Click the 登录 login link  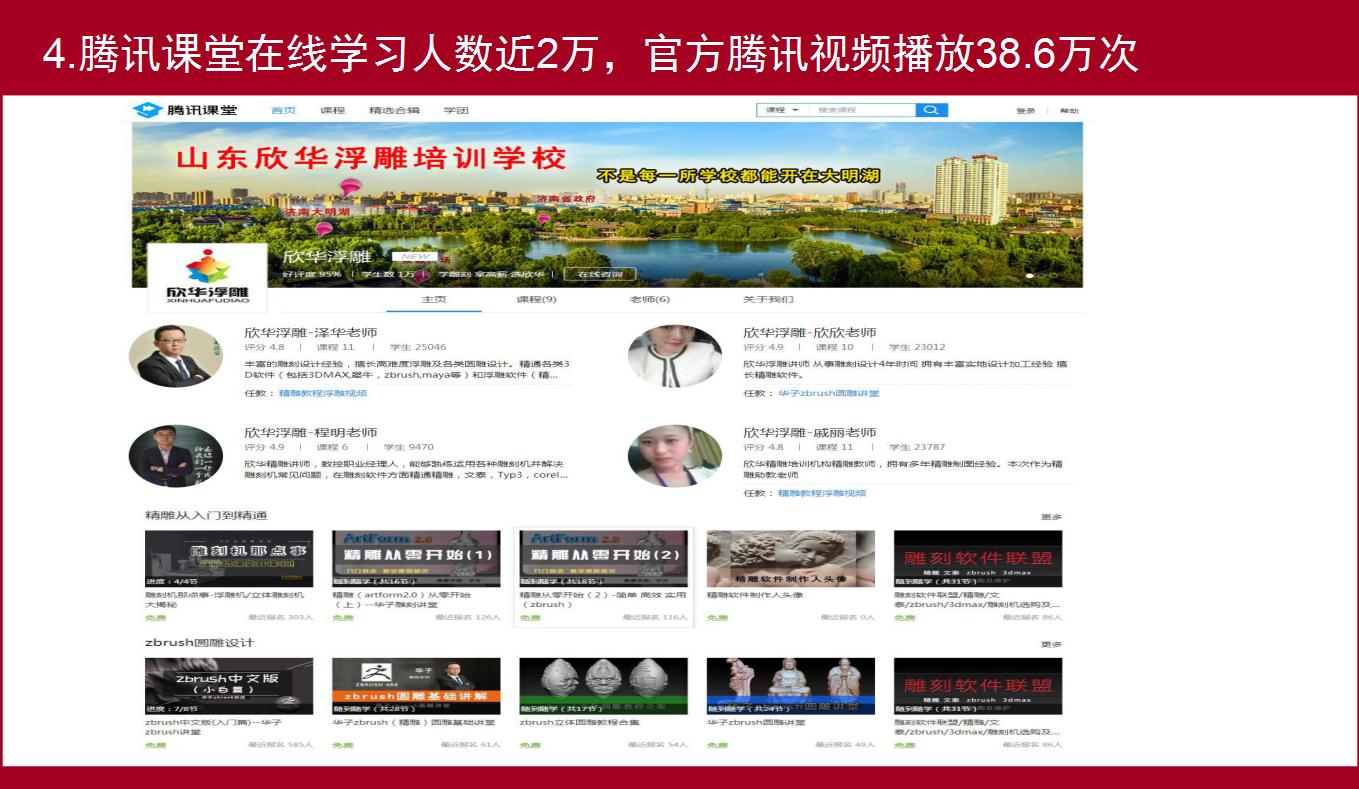[1025, 111]
